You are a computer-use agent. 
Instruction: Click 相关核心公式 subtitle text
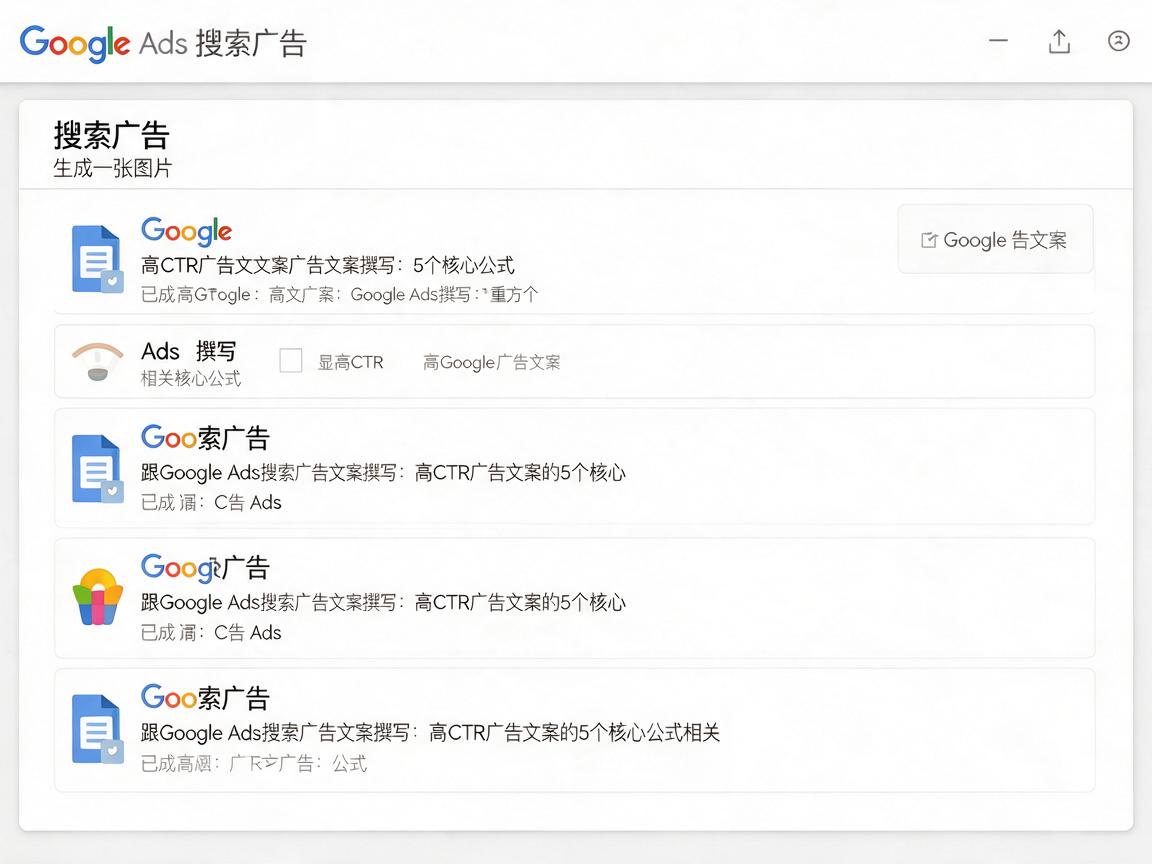[191, 378]
